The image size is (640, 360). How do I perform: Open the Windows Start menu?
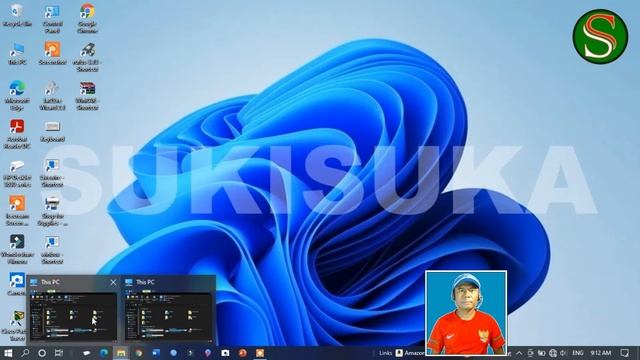point(8,353)
